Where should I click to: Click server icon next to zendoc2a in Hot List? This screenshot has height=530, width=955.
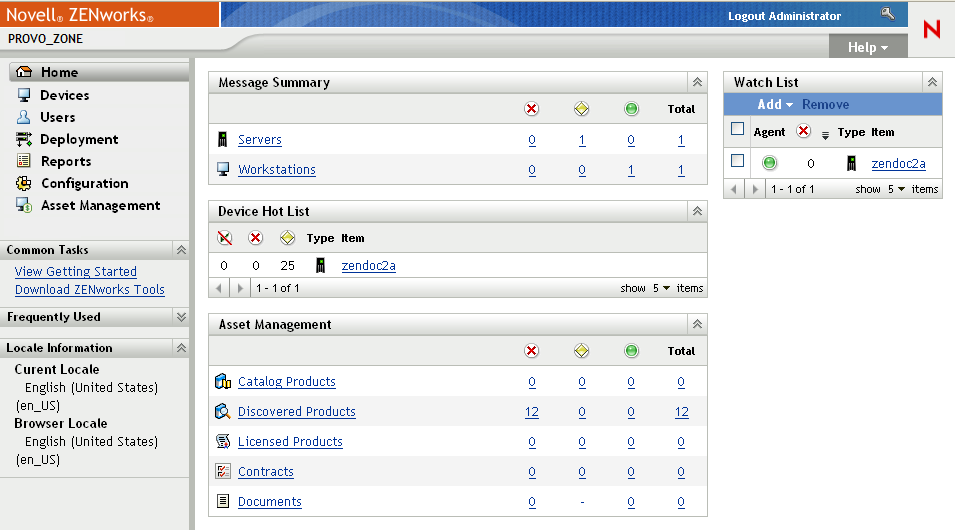(320, 265)
